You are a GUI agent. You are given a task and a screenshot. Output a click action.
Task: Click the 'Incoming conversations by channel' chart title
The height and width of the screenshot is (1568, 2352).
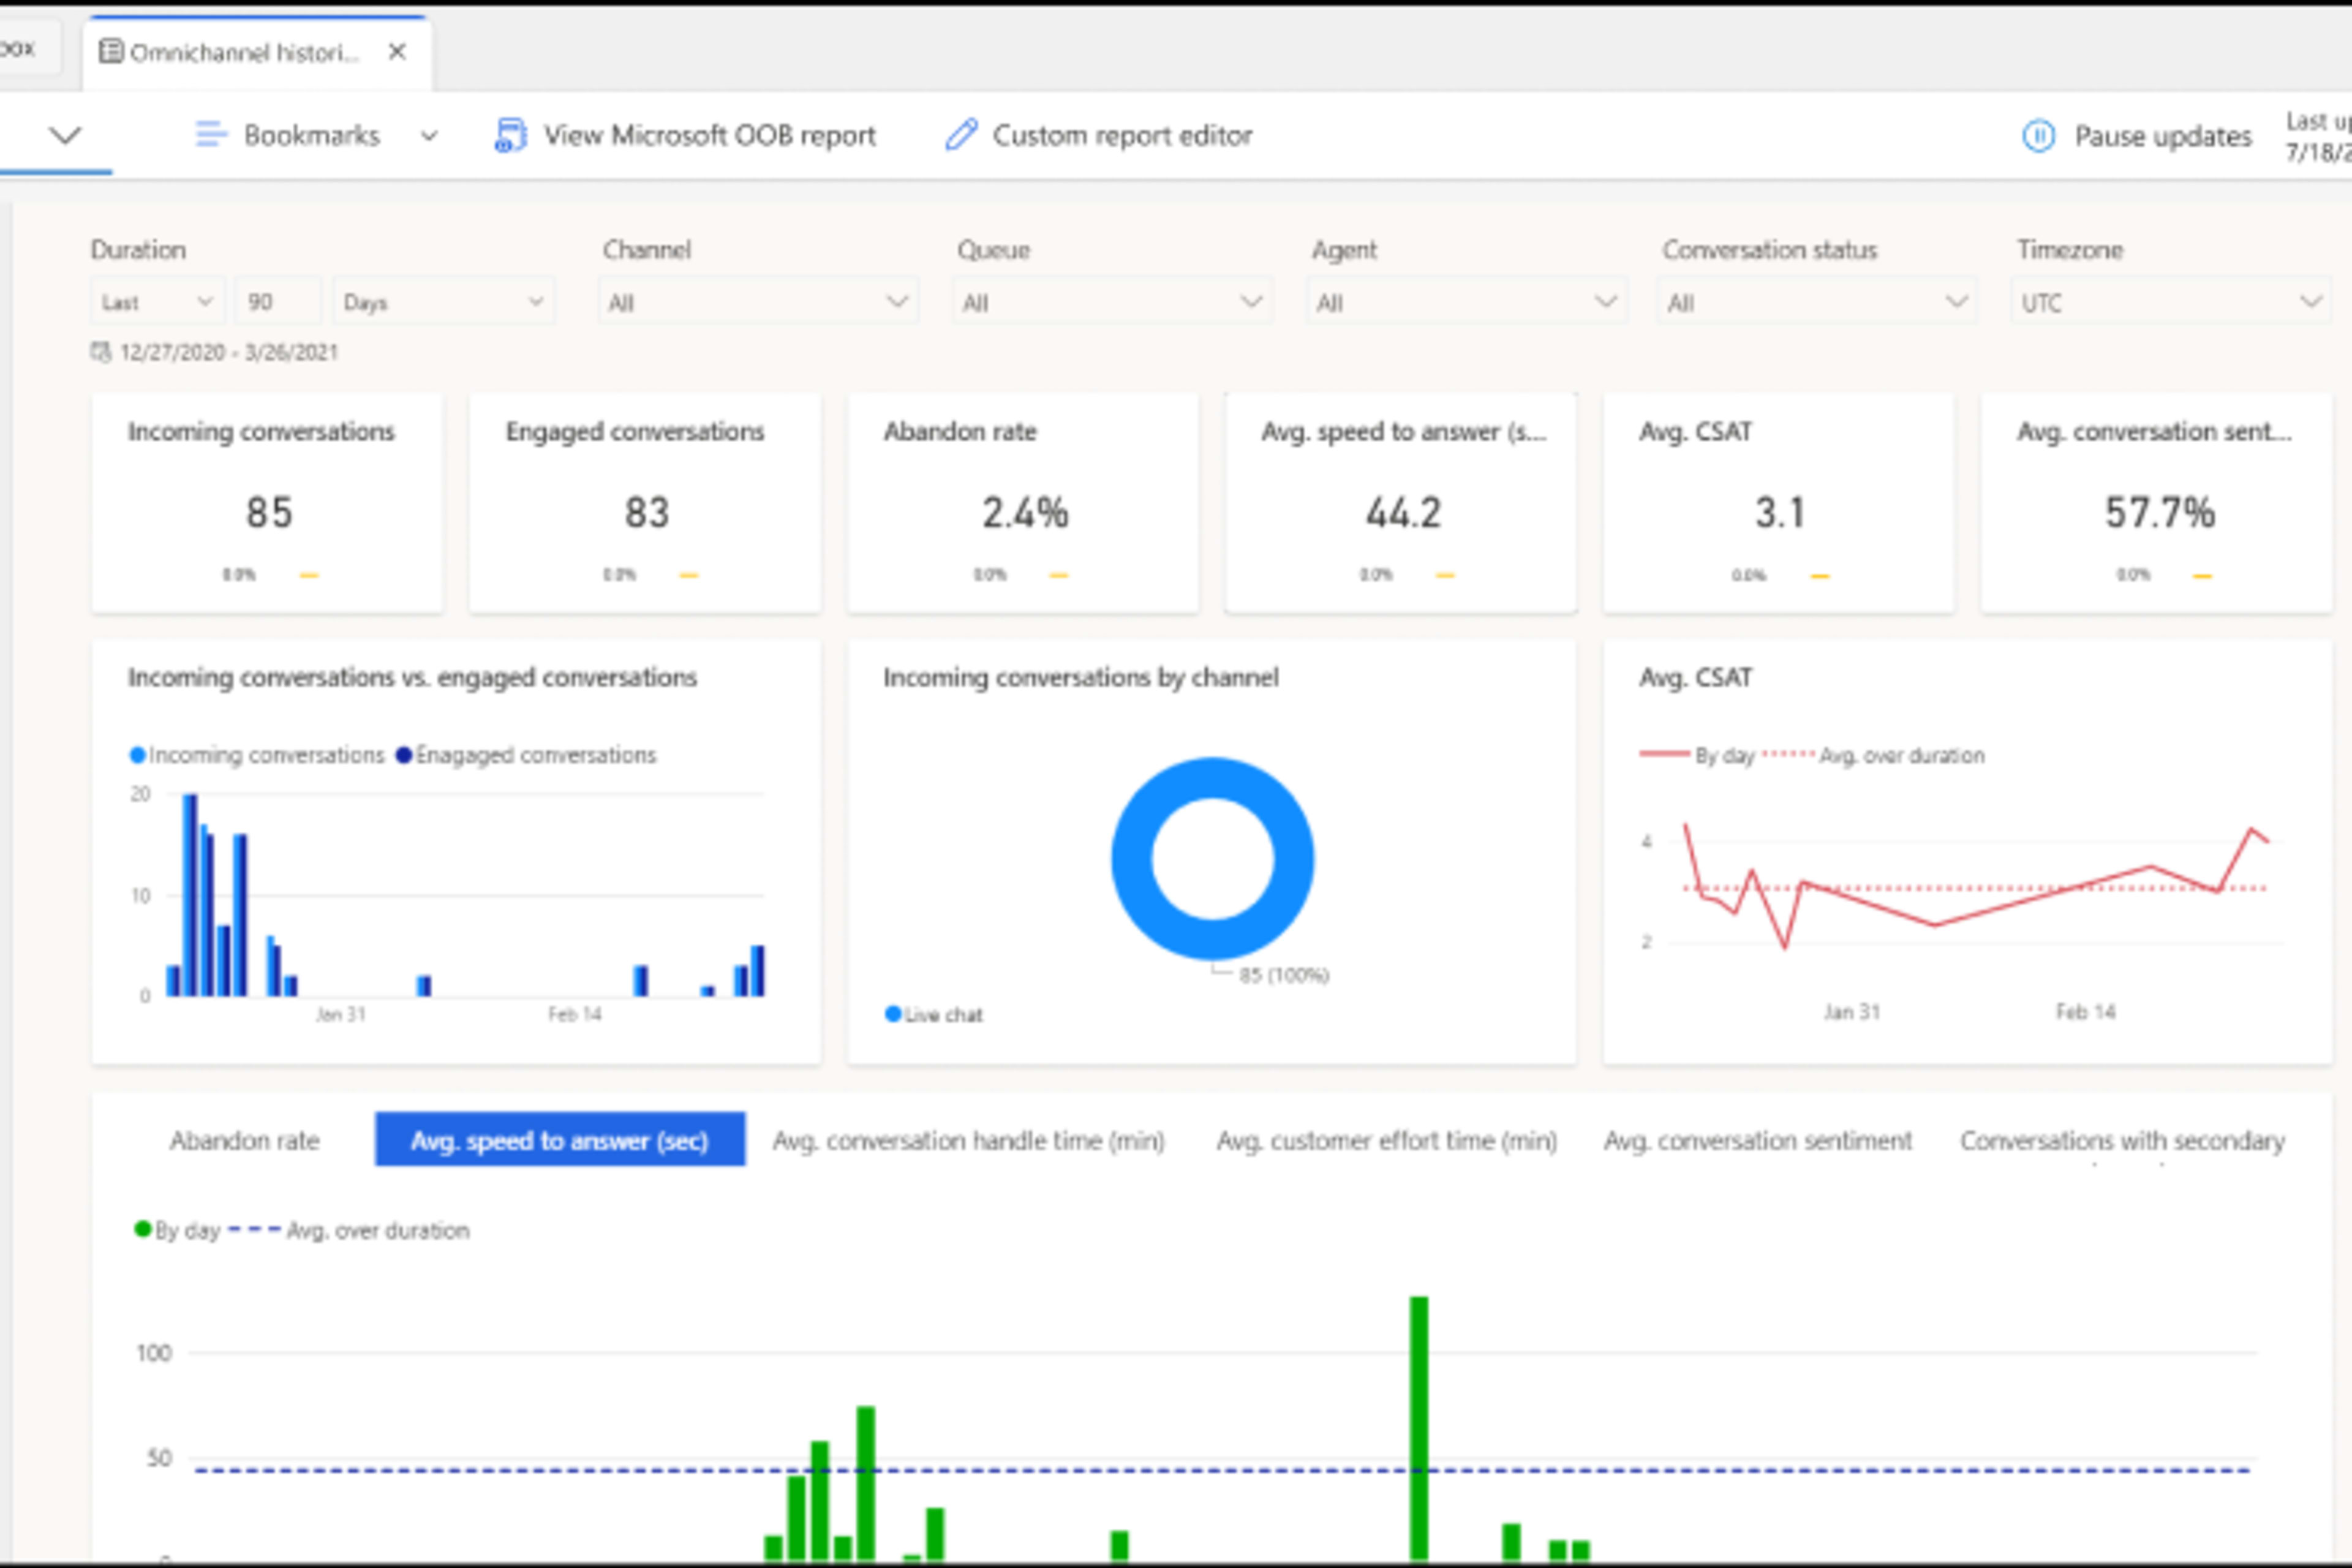click(x=1081, y=677)
